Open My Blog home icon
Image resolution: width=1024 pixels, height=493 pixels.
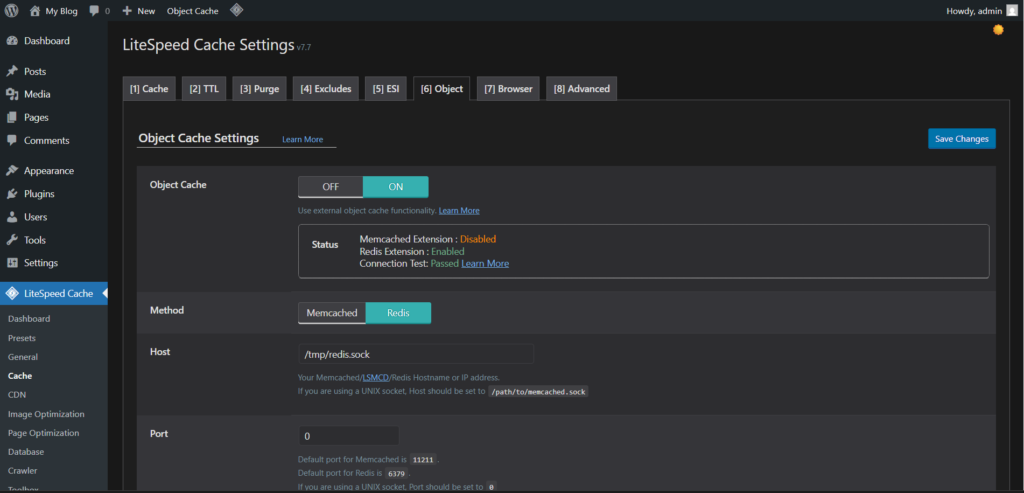pyautogui.click(x=35, y=10)
